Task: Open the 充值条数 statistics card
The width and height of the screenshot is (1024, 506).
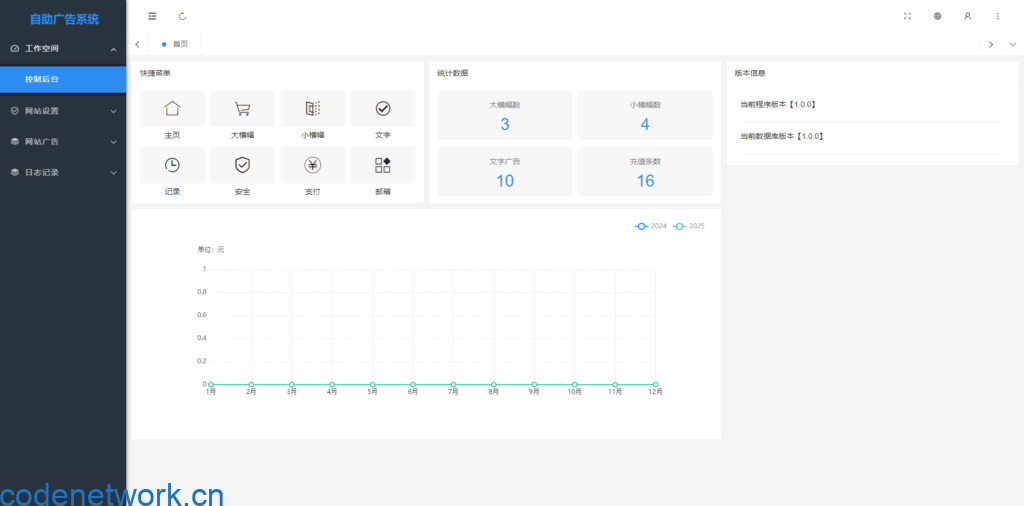Action: [x=645, y=171]
